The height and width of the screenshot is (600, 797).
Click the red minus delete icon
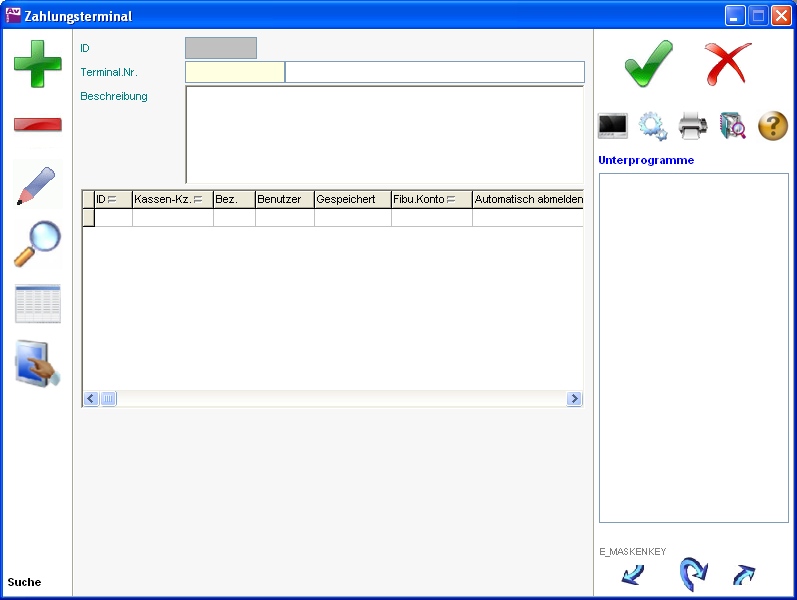point(37,125)
